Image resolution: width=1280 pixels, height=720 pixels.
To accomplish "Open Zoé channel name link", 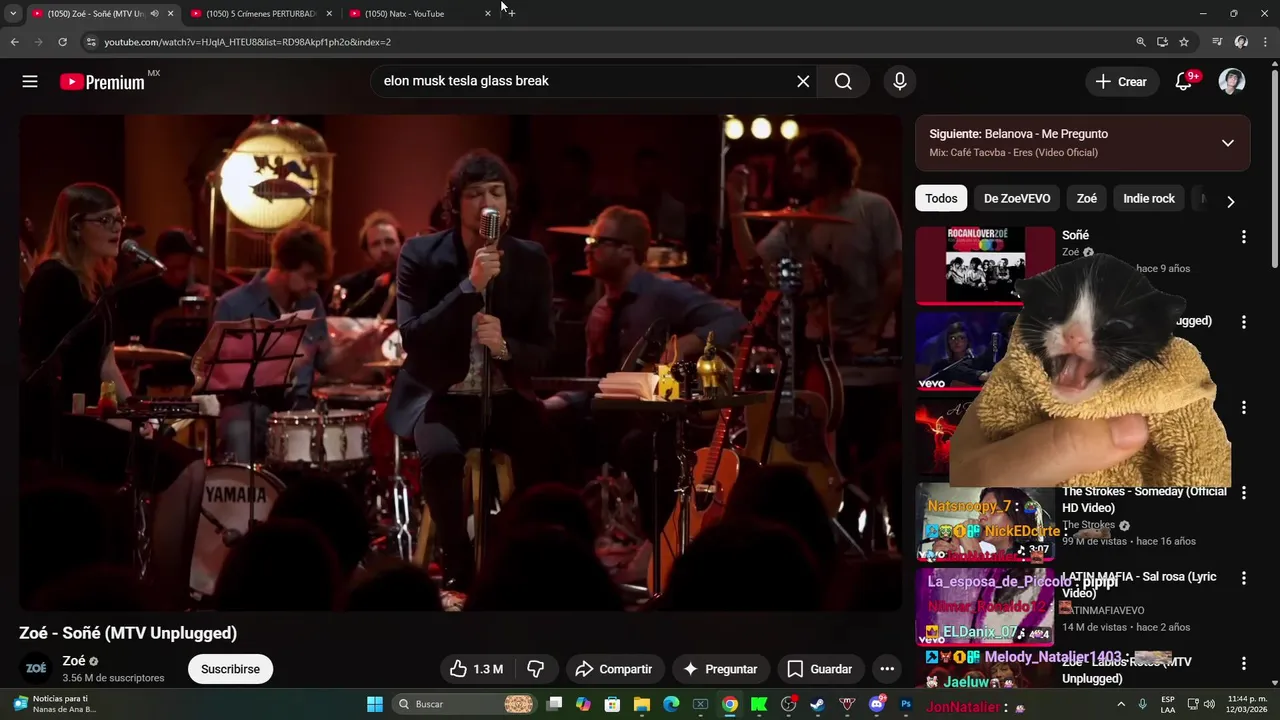I will [x=74, y=661].
